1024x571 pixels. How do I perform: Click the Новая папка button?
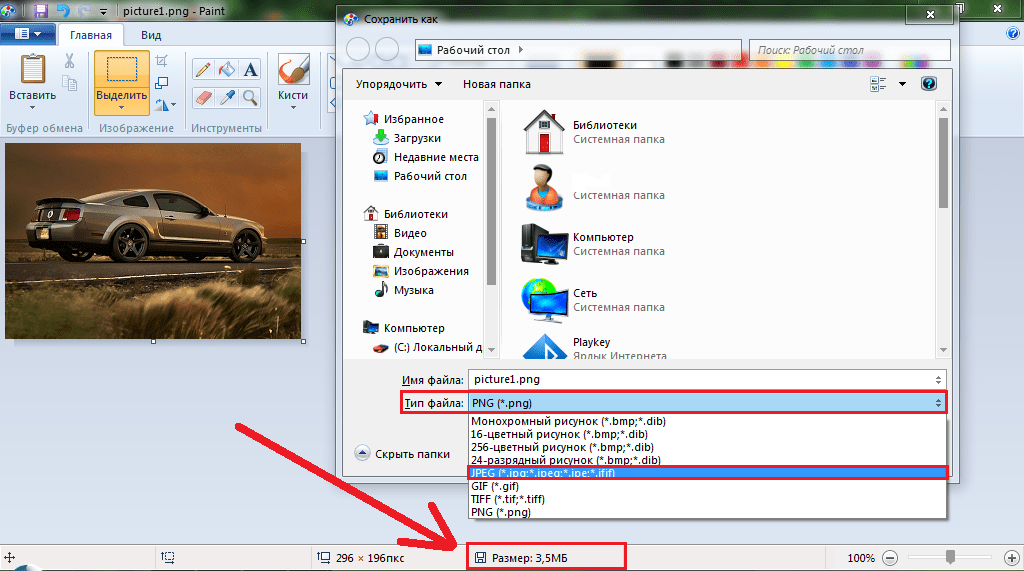click(496, 84)
